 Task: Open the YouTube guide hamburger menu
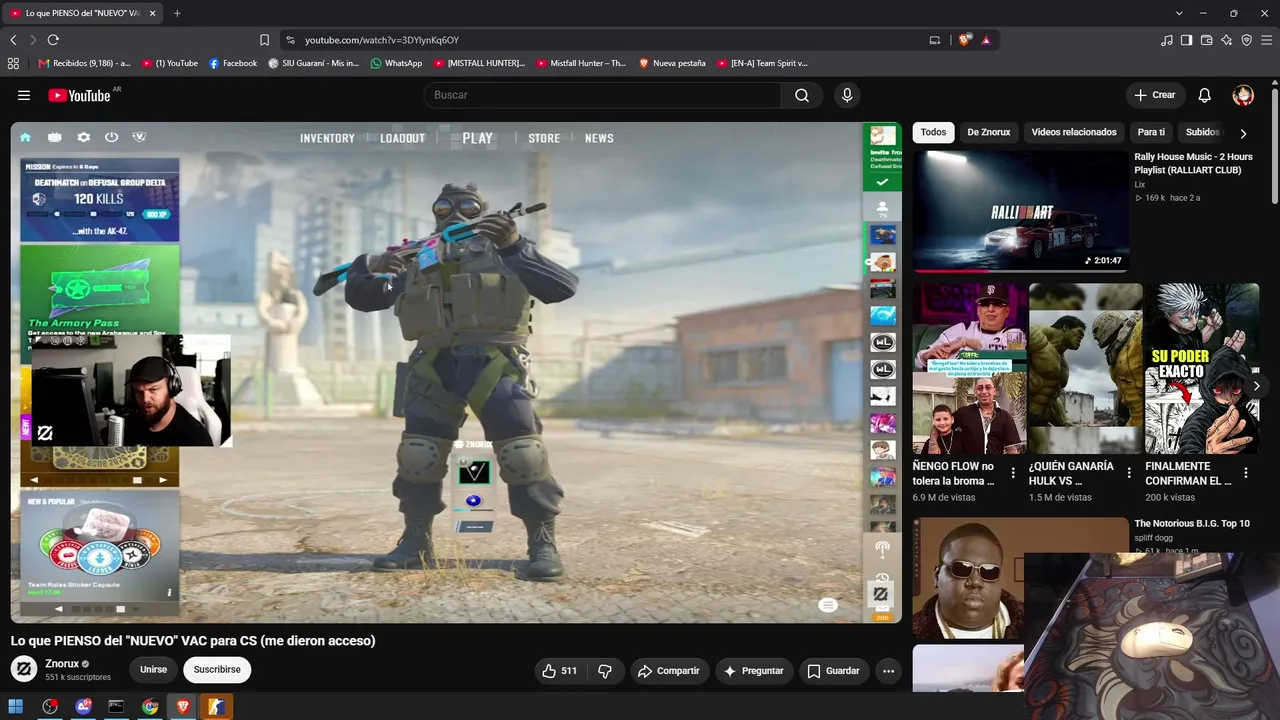[x=24, y=95]
